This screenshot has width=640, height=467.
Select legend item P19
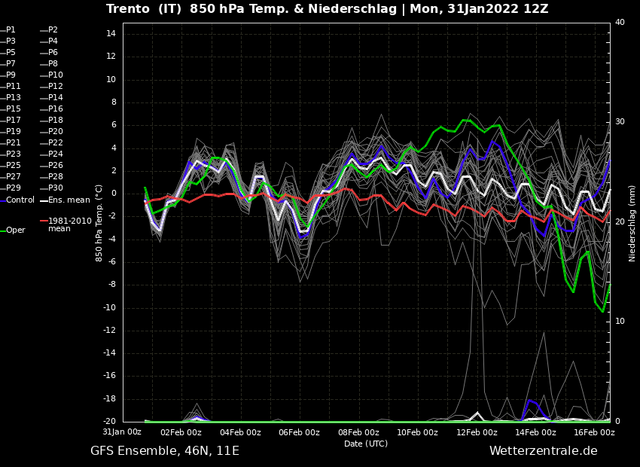pyautogui.click(x=10, y=131)
